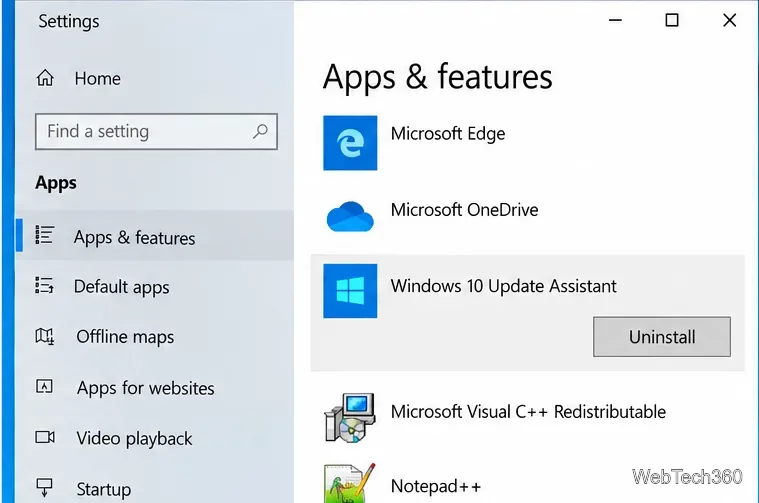
Task: Minimize the Settings window
Action: point(615,20)
